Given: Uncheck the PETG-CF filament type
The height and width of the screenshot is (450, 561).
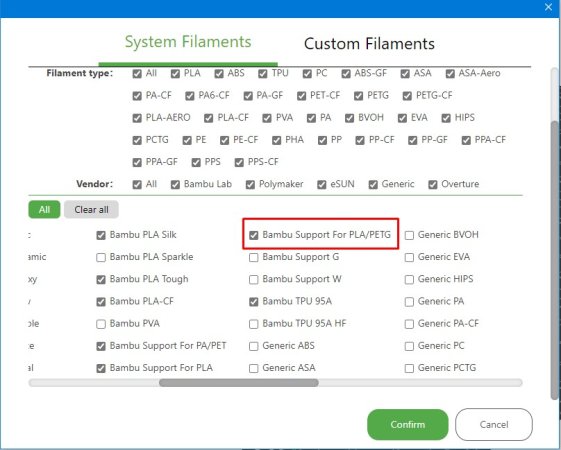Looking at the screenshot, I should tap(407, 96).
